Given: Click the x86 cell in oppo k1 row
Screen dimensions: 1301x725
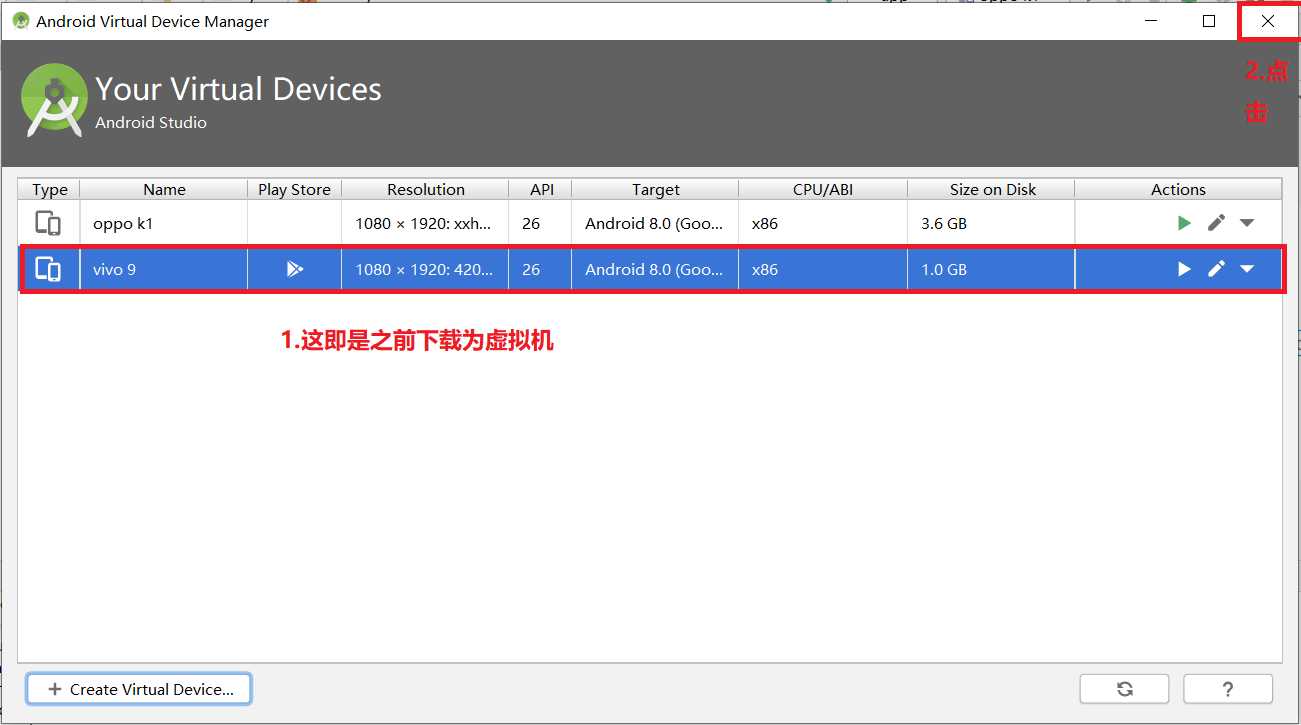Looking at the screenshot, I should [x=823, y=223].
